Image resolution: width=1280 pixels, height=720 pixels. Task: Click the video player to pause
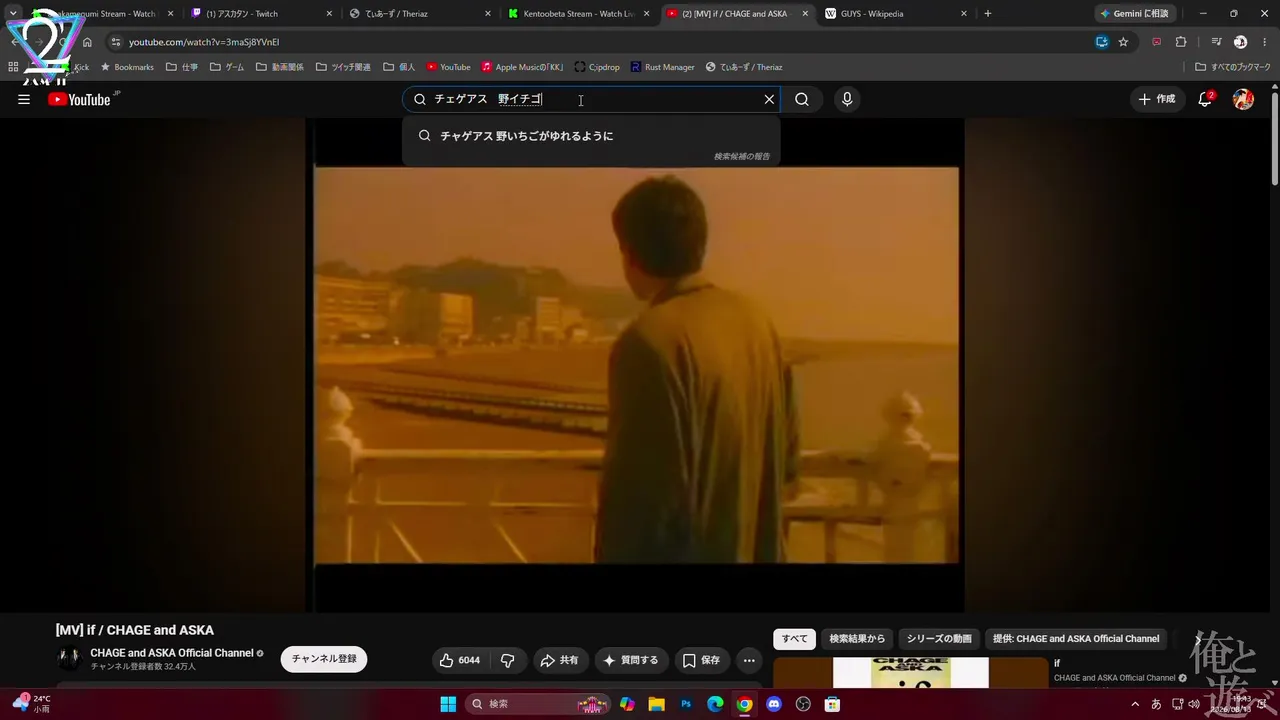[x=636, y=365]
